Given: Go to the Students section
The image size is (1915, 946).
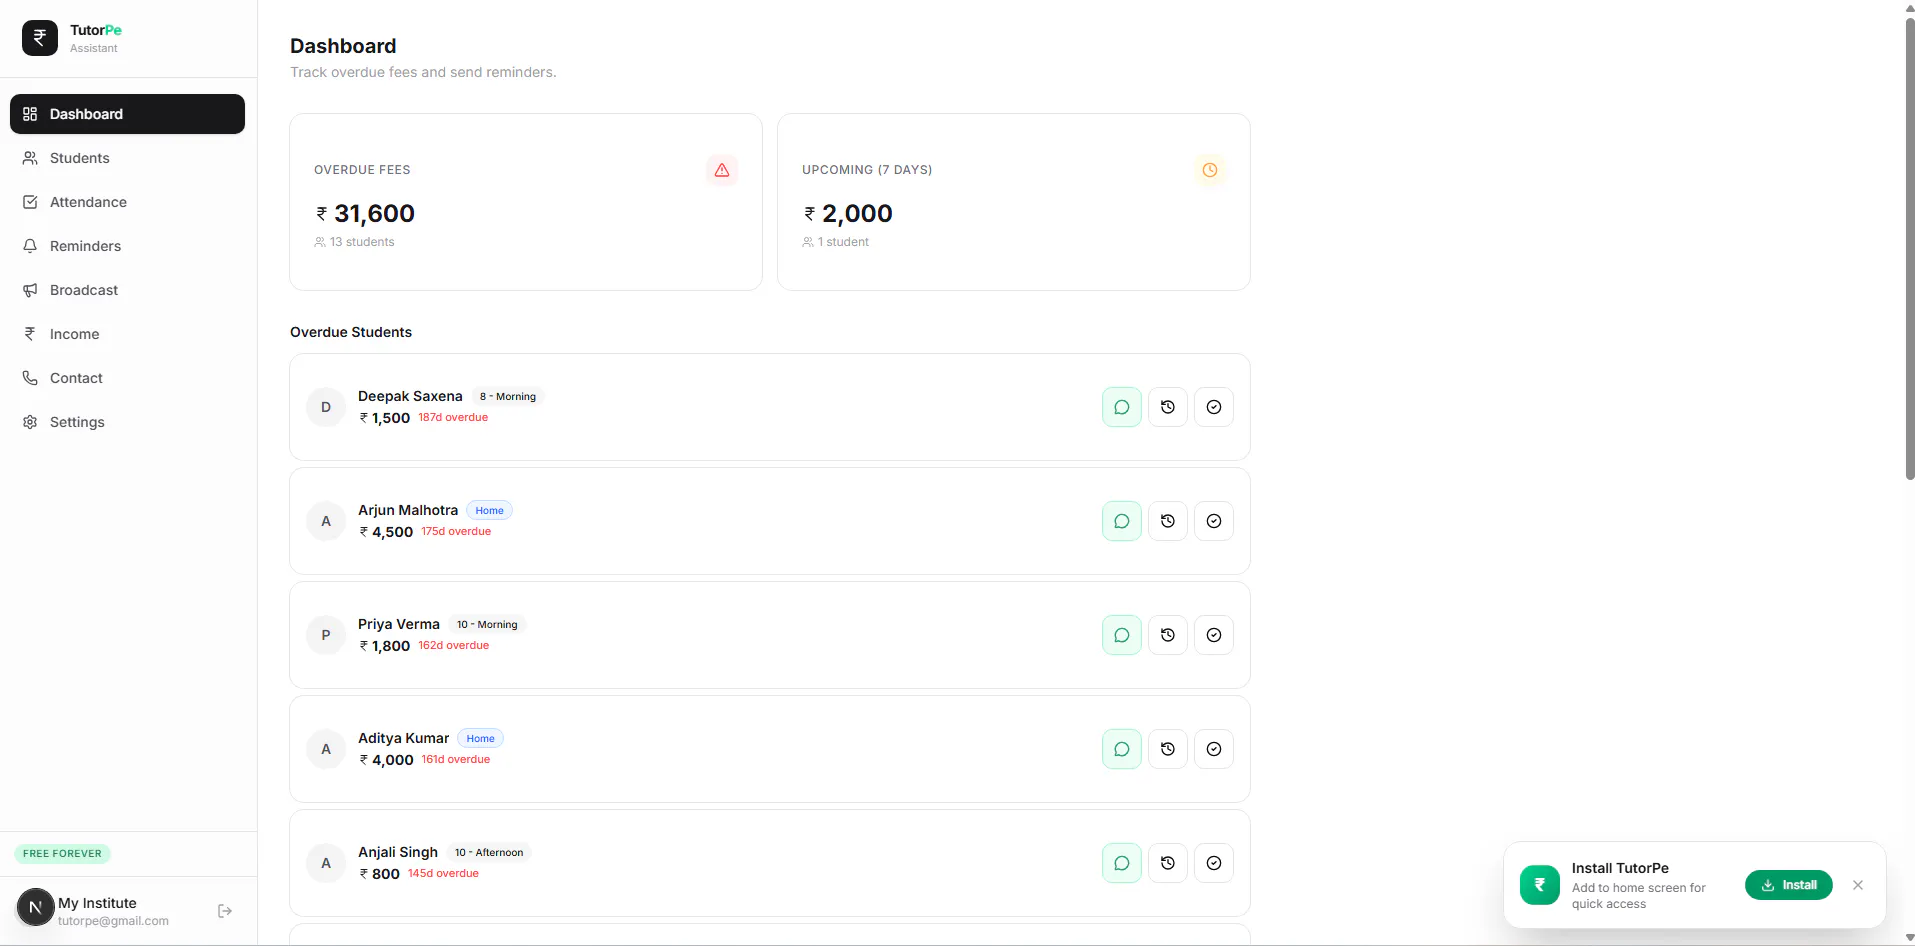Looking at the screenshot, I should pyautogui.click(x=127, y=158).
